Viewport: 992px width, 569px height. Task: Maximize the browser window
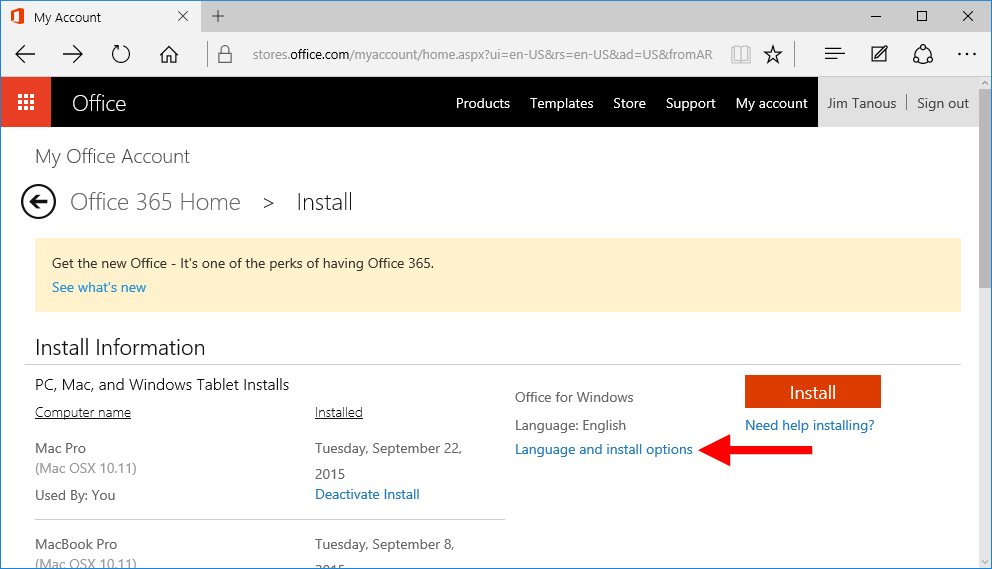tap(922, 16)
